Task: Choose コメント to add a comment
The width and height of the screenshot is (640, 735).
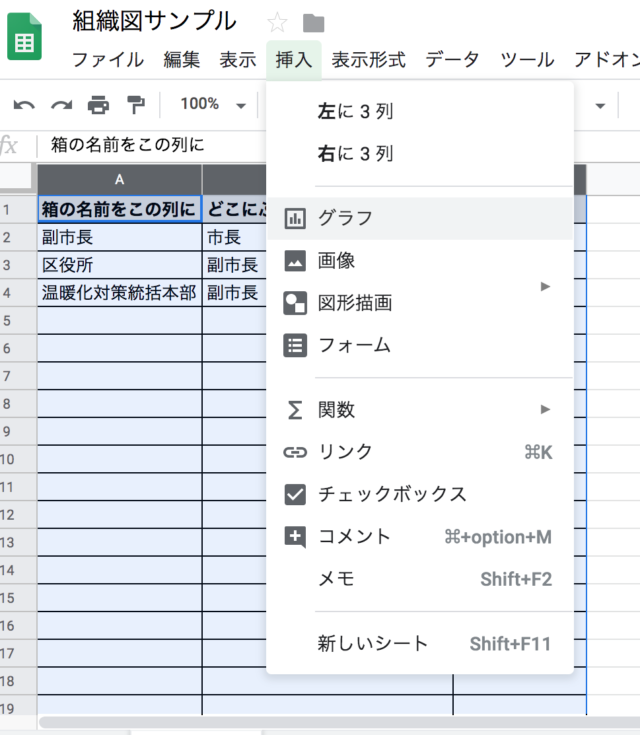Action: coord(420,537)
